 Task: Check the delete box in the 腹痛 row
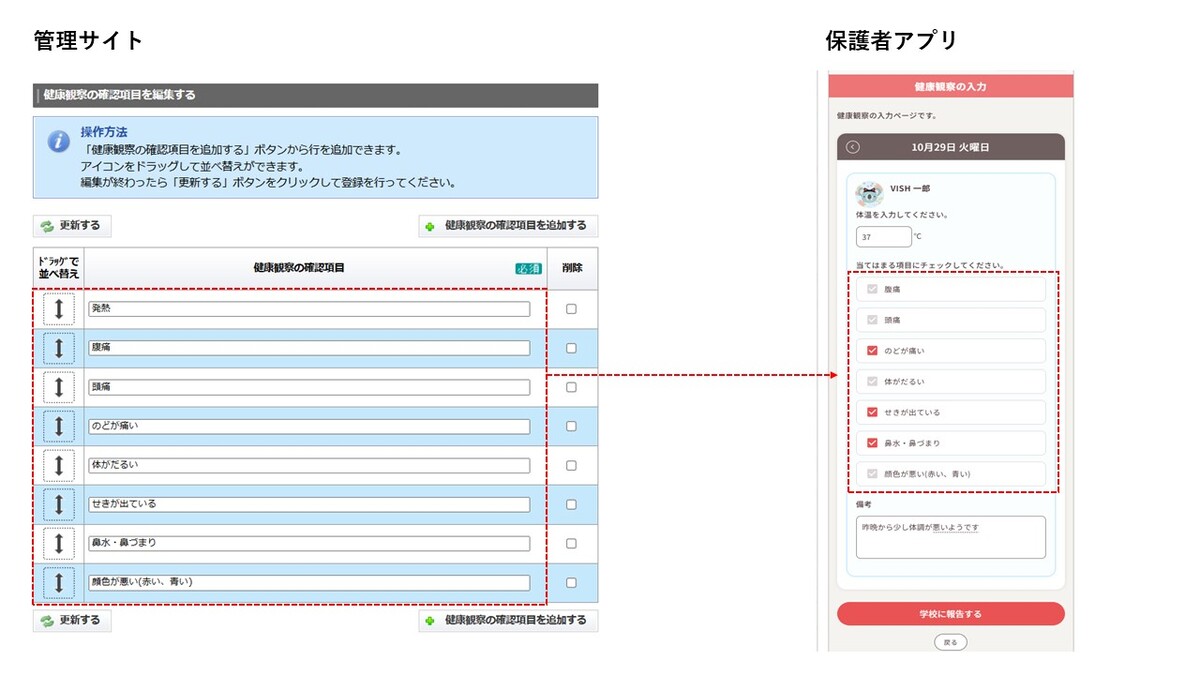tap(571, 348)
